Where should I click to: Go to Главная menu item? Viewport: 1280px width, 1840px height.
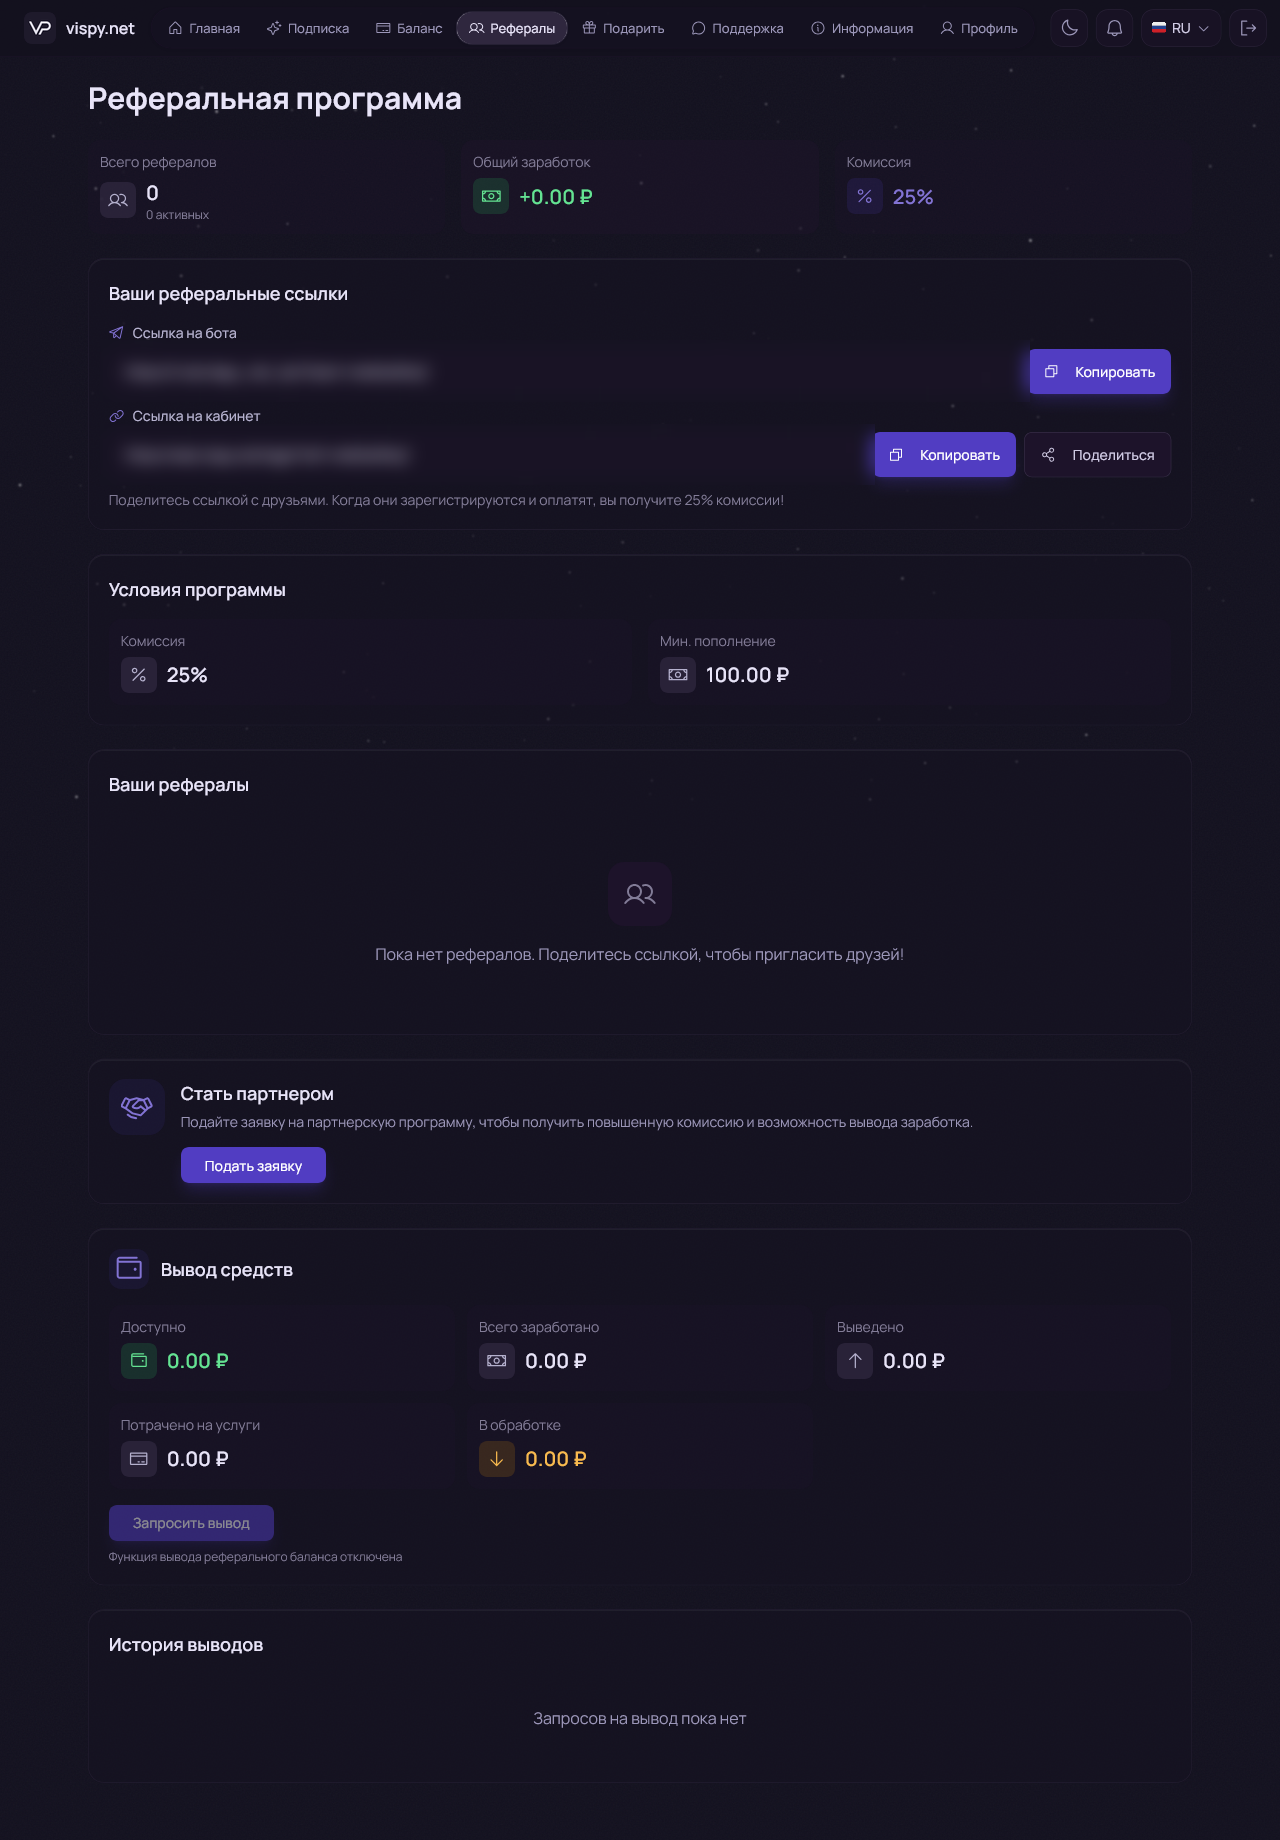pos(204,28)
